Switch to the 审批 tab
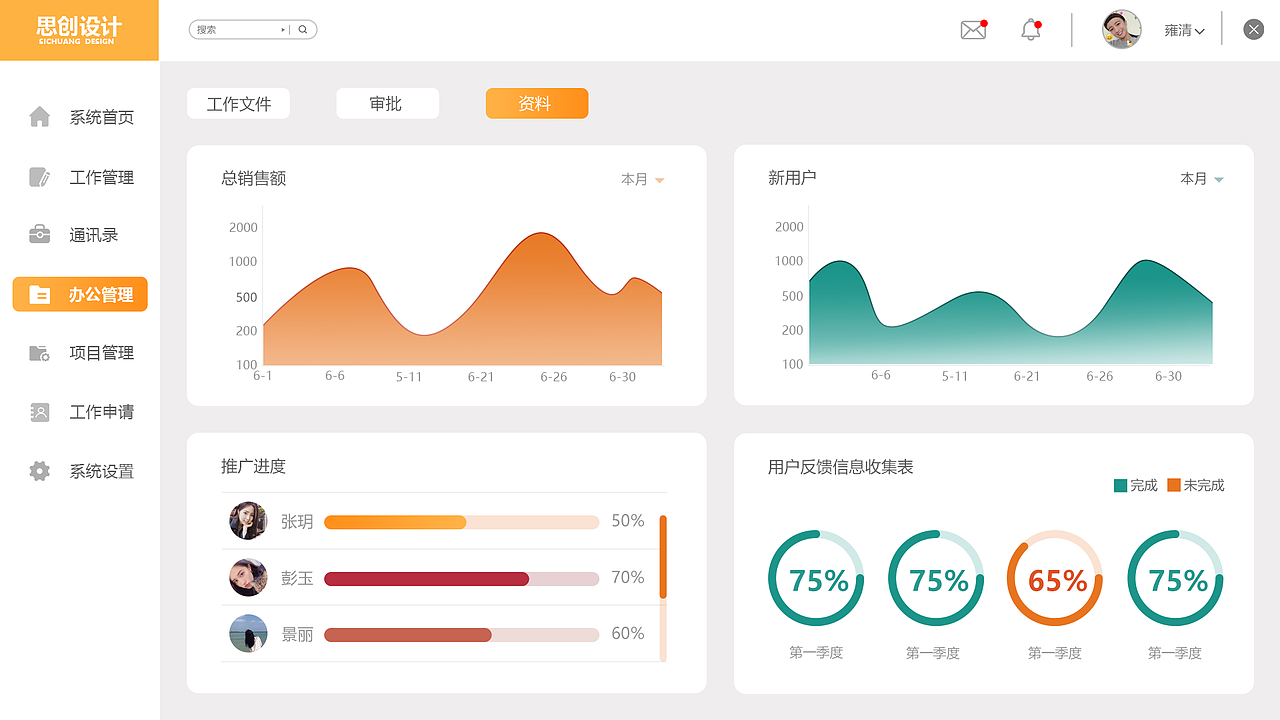The width and height of the screenshot is (1280, 720). click(x=387, y=103)
